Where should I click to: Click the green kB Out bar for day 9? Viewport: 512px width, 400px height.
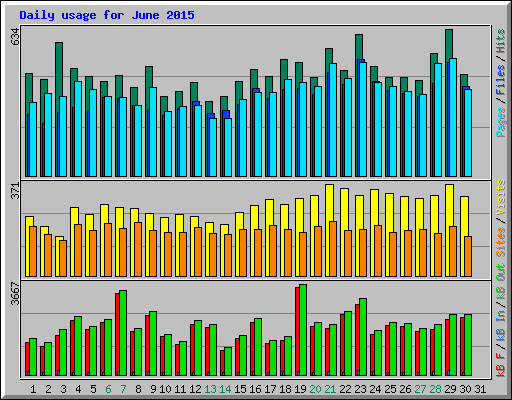point(153,343)
